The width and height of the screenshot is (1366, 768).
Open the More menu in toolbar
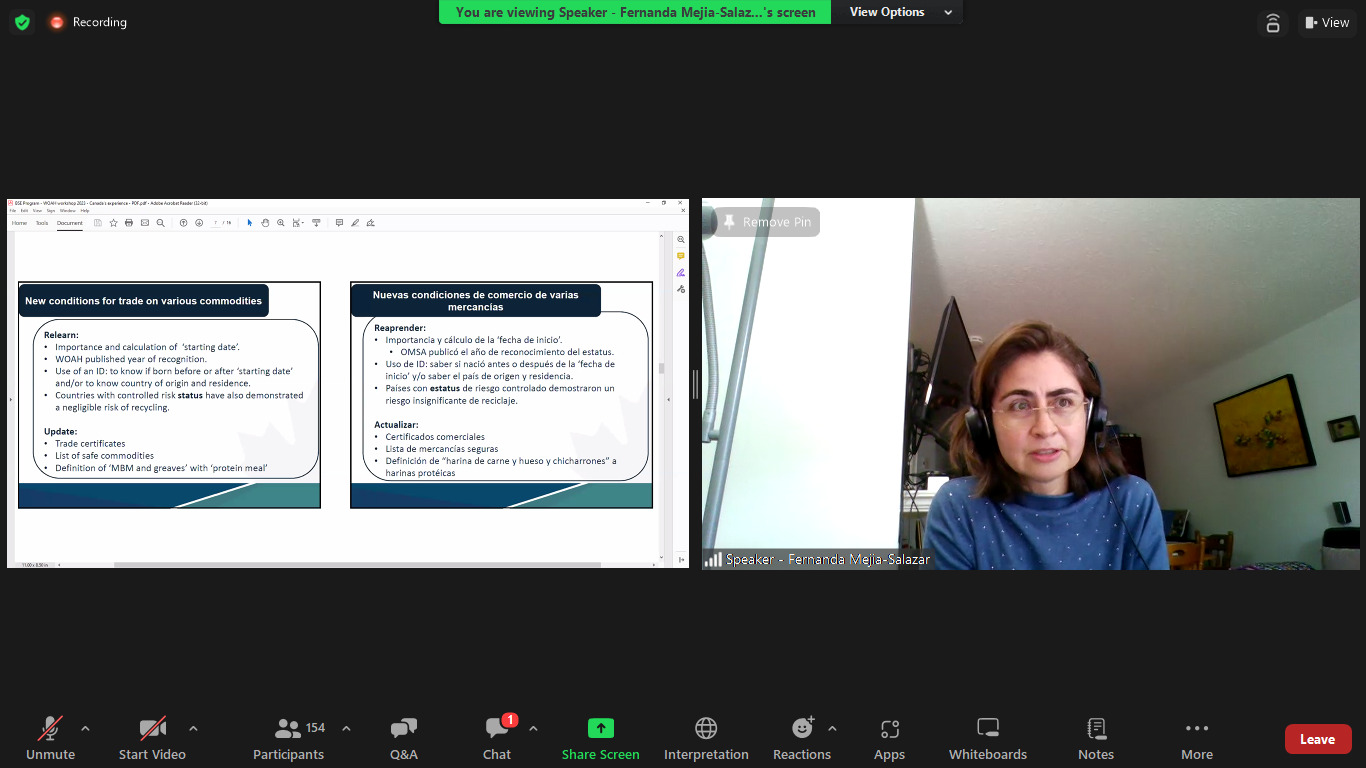[x=1196, y=738]
